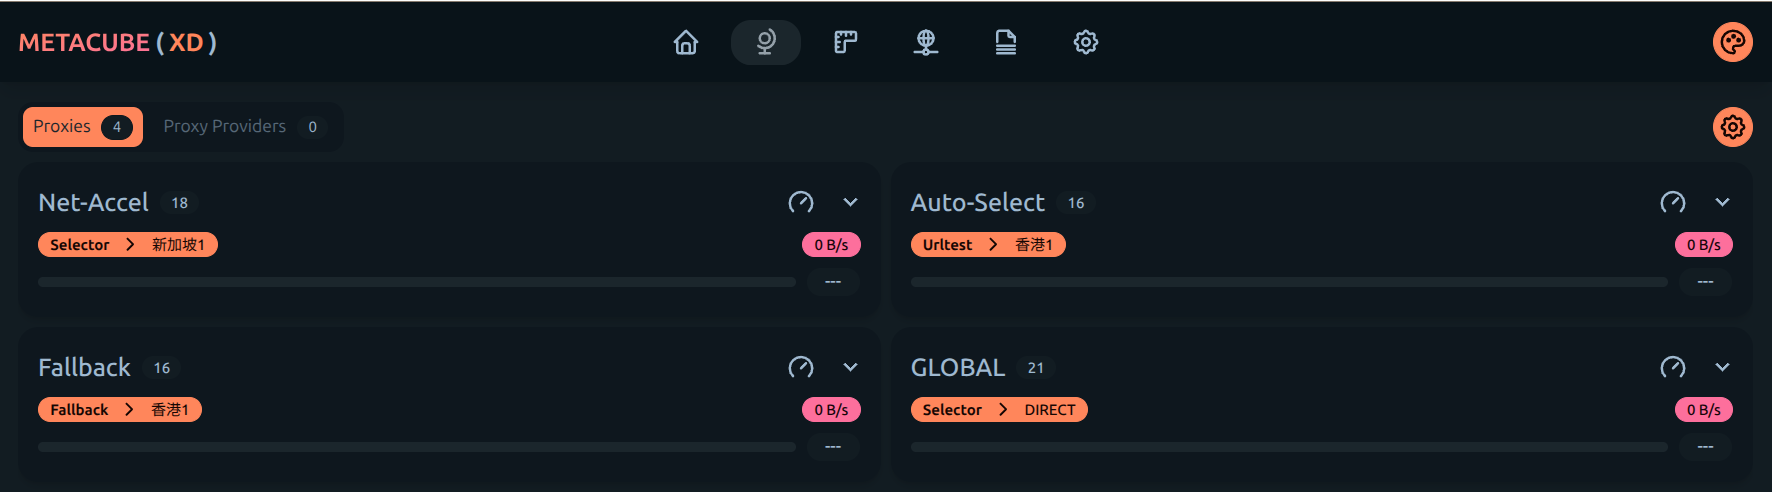Expand the GLOBAL proxy group

click(x=1722, y=368)
